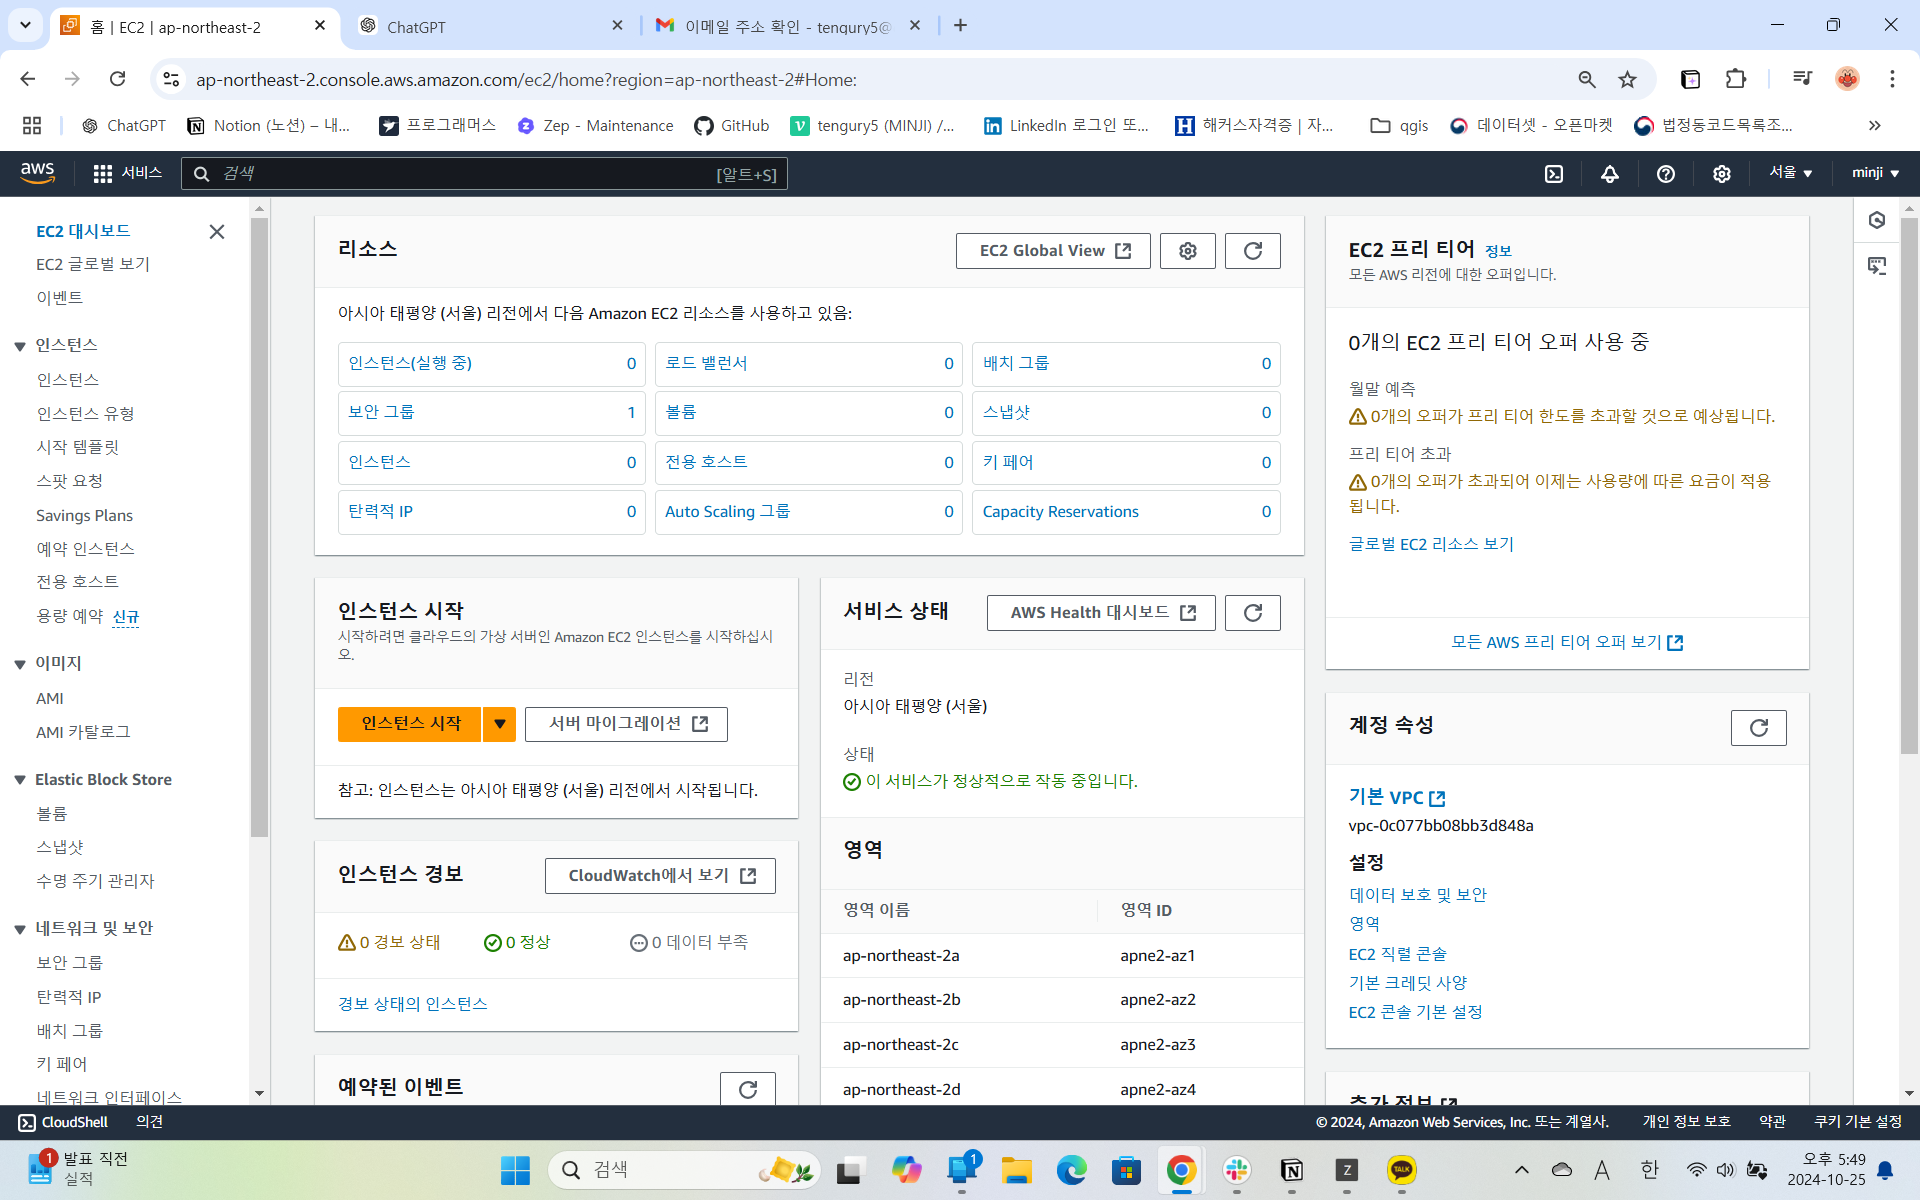Open 시작 템플릿 in the sidebar

click(x=78, y=447)
